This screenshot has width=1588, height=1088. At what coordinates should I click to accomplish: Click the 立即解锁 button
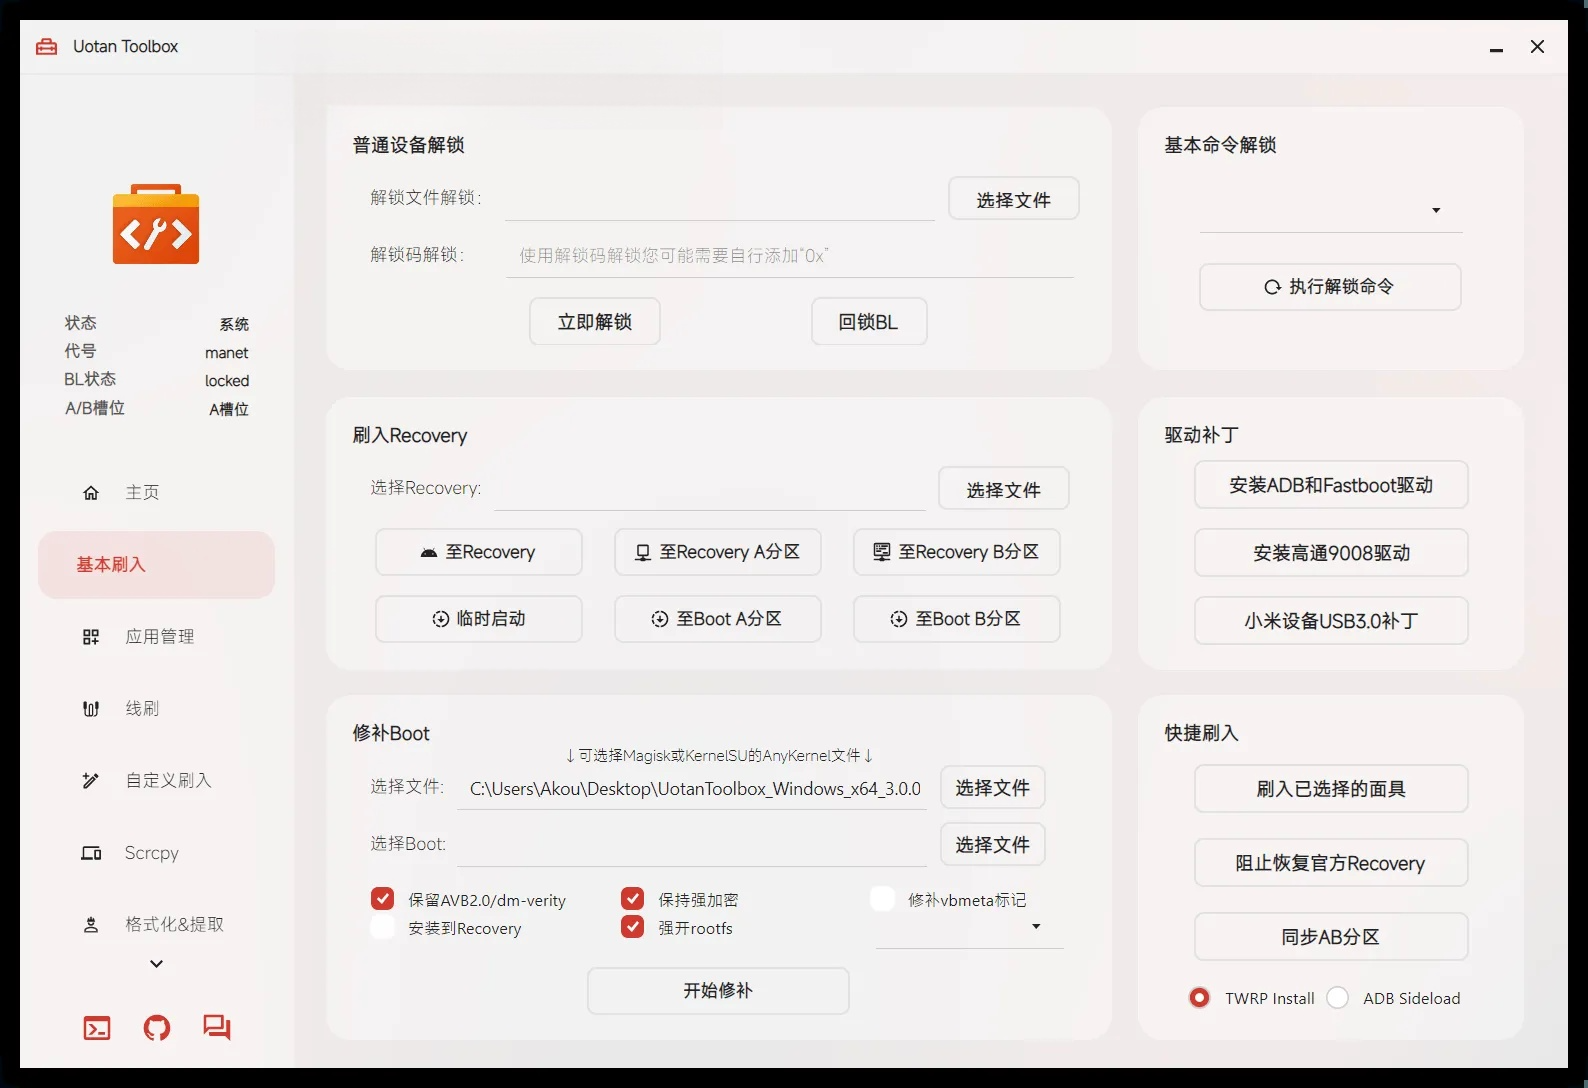(595, 322)
